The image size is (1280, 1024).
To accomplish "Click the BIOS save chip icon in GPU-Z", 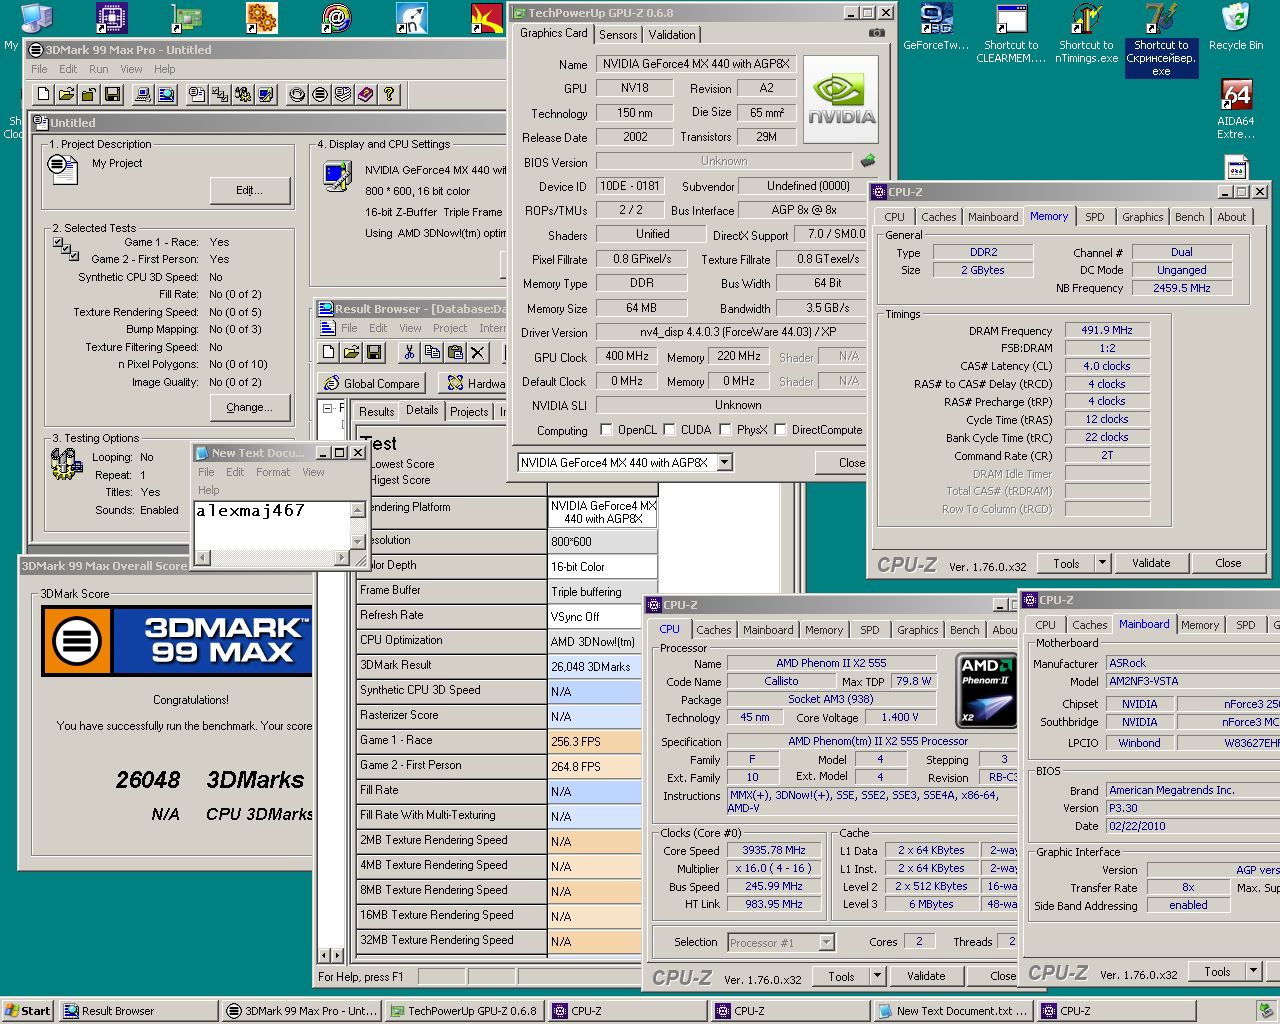I will [868, 161].
